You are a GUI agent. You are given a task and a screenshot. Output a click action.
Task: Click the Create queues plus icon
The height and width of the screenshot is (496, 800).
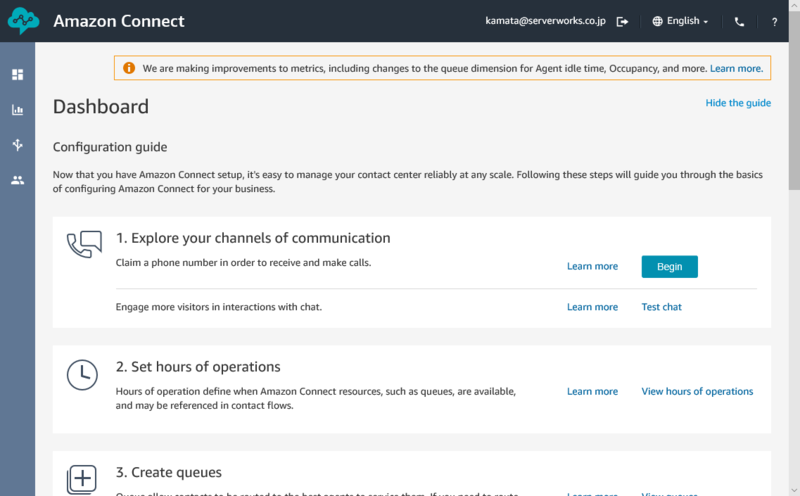click(x=82, y=479)
